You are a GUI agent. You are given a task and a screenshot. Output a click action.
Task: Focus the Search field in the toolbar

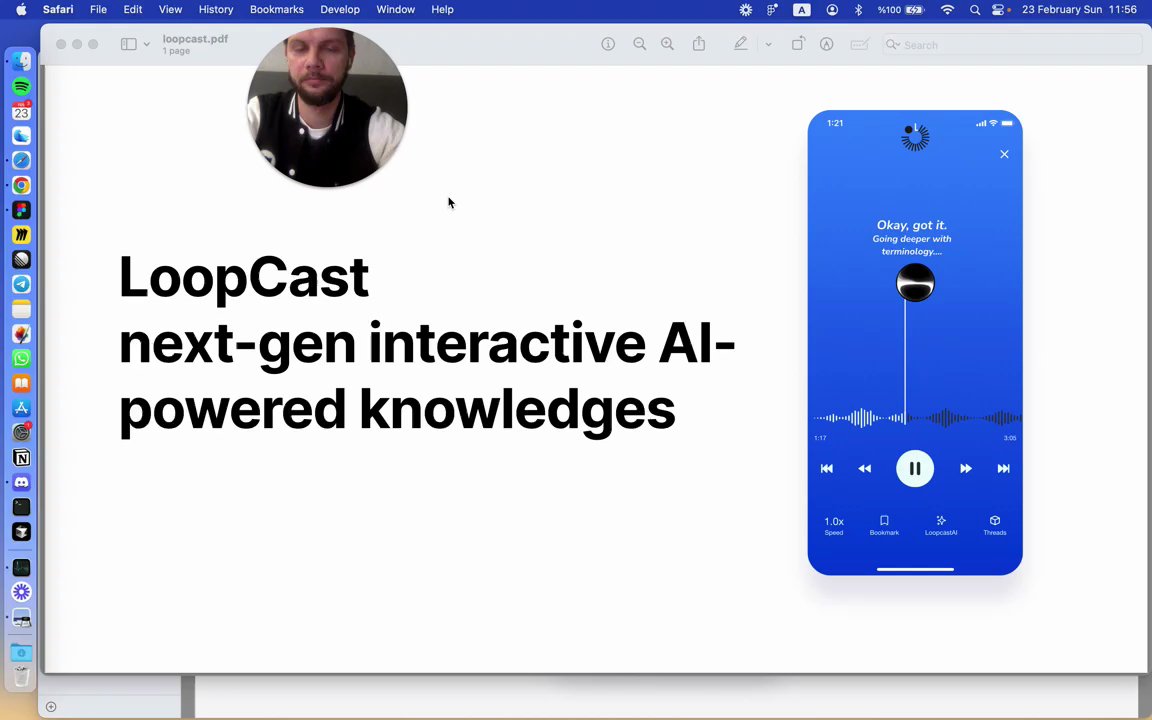click(x=1012, y=45)
